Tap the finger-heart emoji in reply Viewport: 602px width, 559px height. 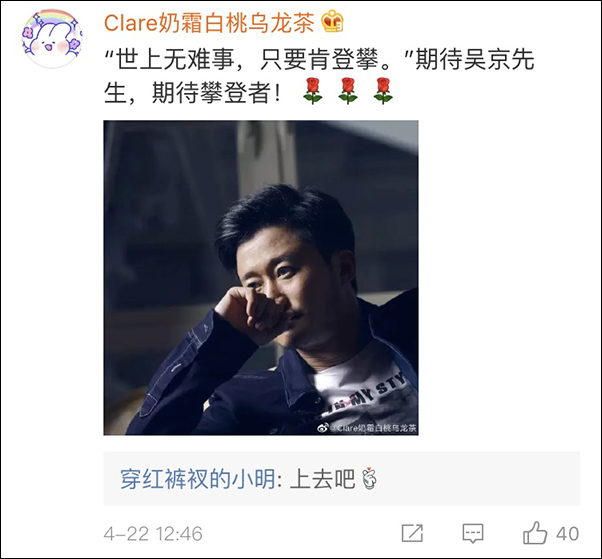[x=369, y=479]
